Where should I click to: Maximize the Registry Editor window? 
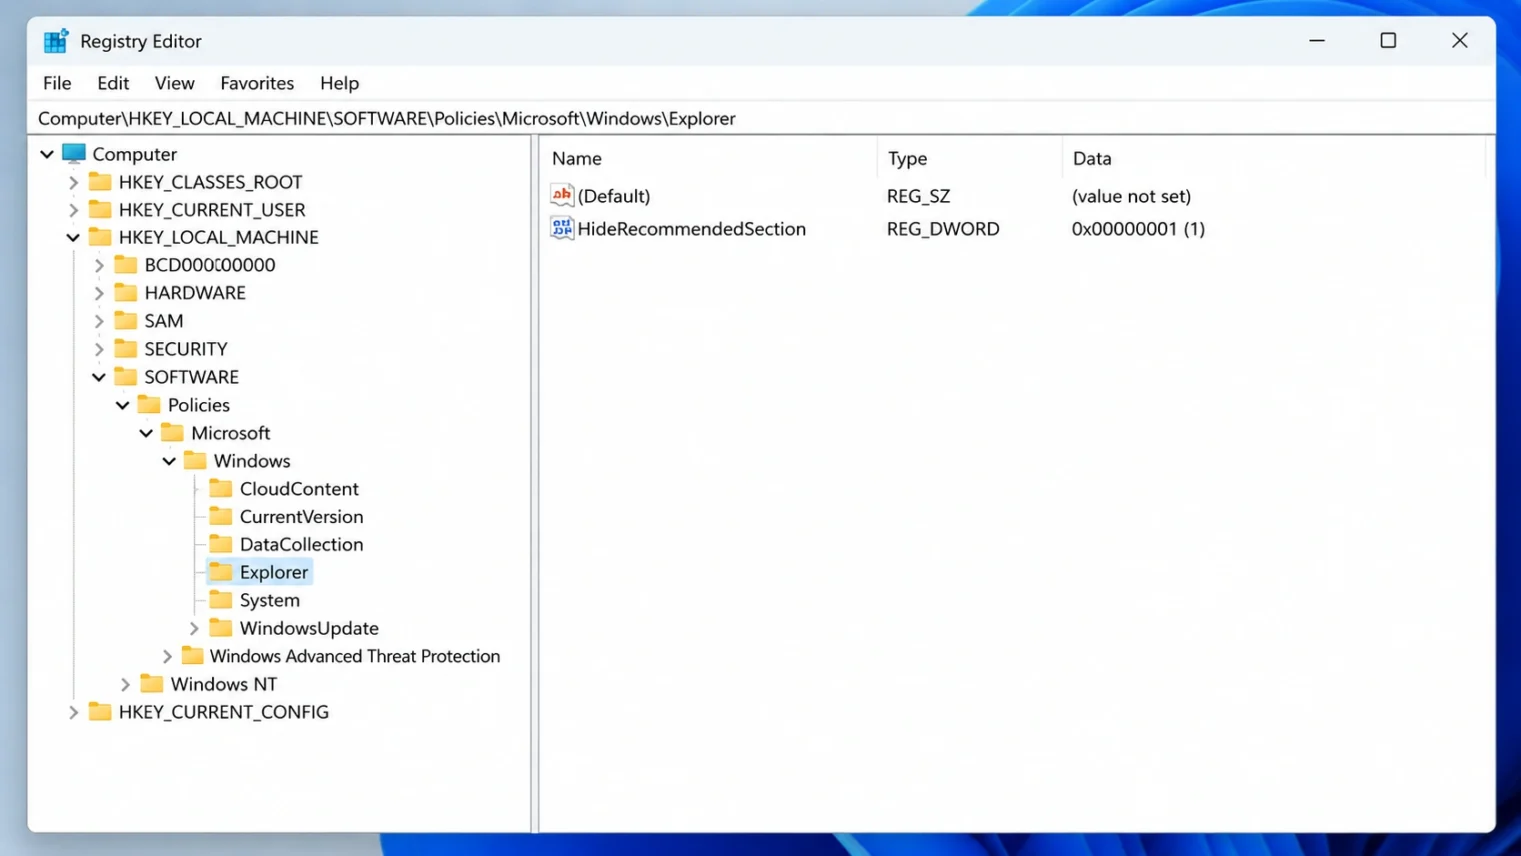(1388, 41)
